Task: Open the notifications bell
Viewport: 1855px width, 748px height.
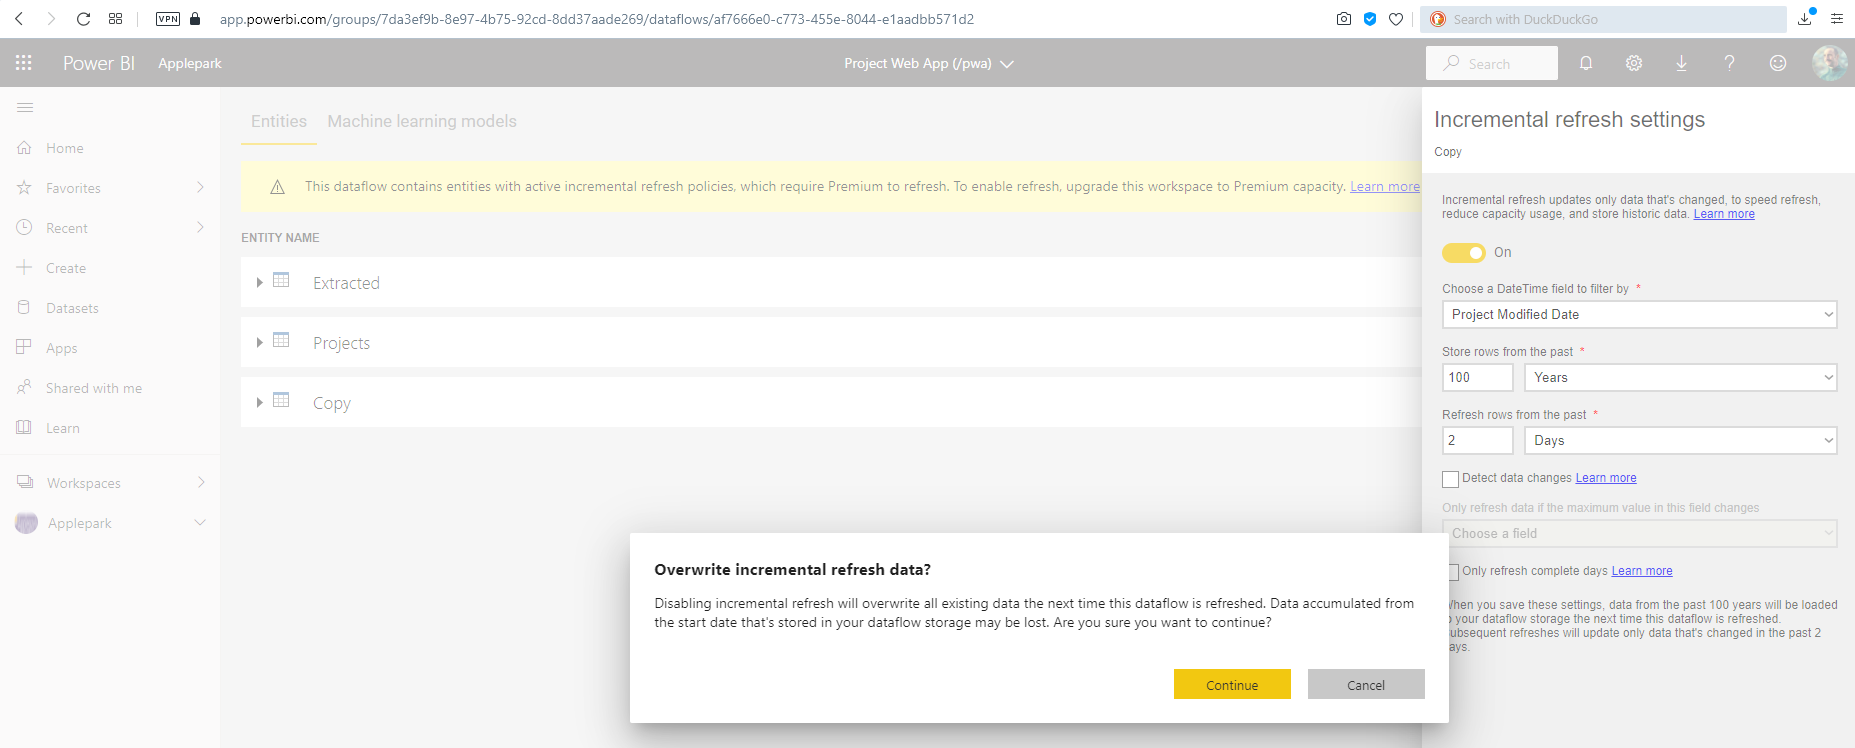Action: point(1586,63)
